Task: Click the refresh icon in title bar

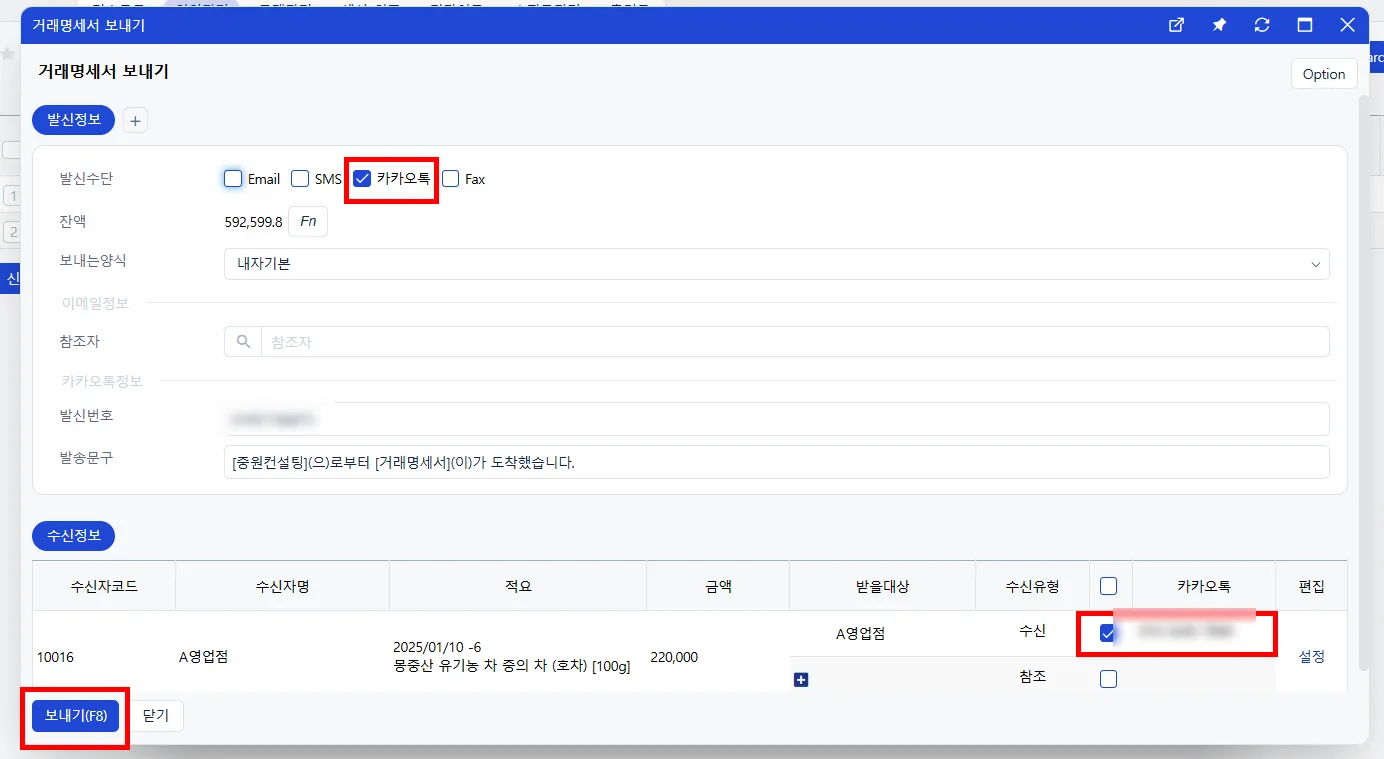Action: (x=1262, y=25)
